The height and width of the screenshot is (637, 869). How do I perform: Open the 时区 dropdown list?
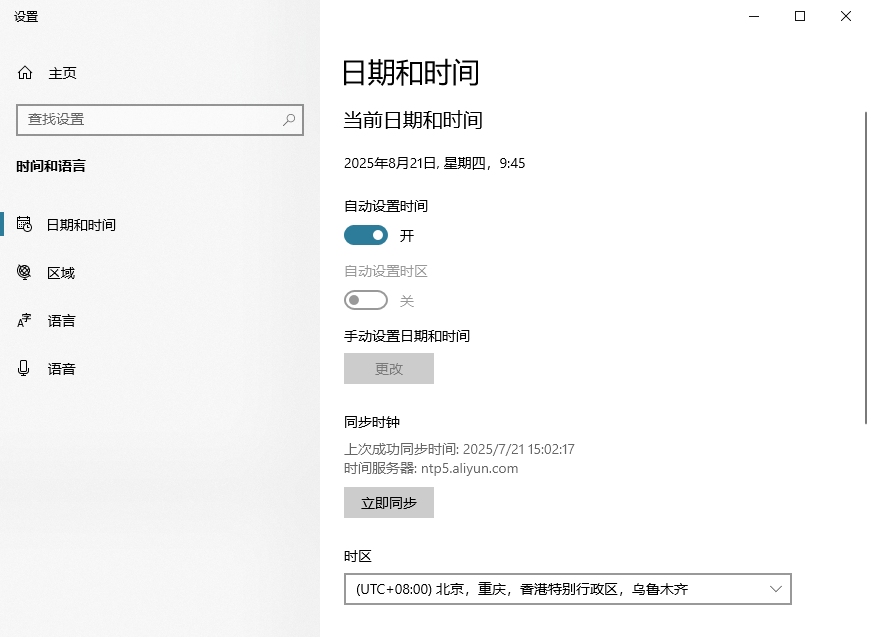click(568, 589)
